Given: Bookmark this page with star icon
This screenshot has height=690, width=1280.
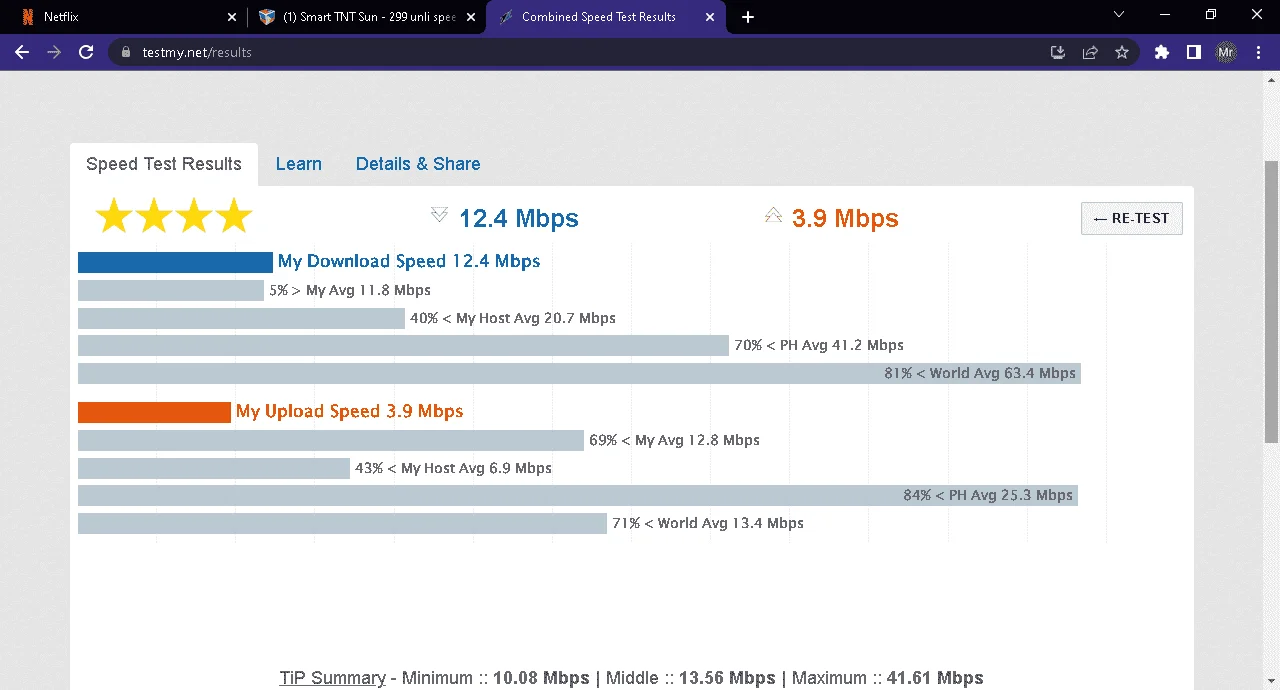Looking at the screenshot, I should 1122,52.
